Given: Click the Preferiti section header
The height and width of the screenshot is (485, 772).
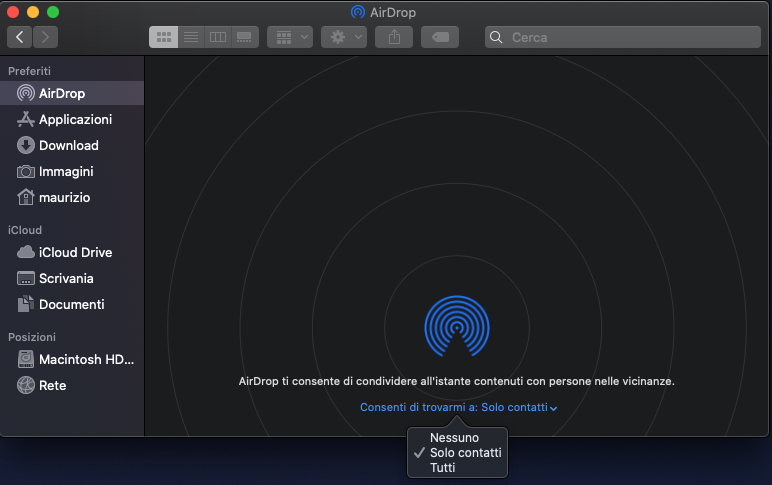Looking at the screenshot, I should [x=30, y=71].
